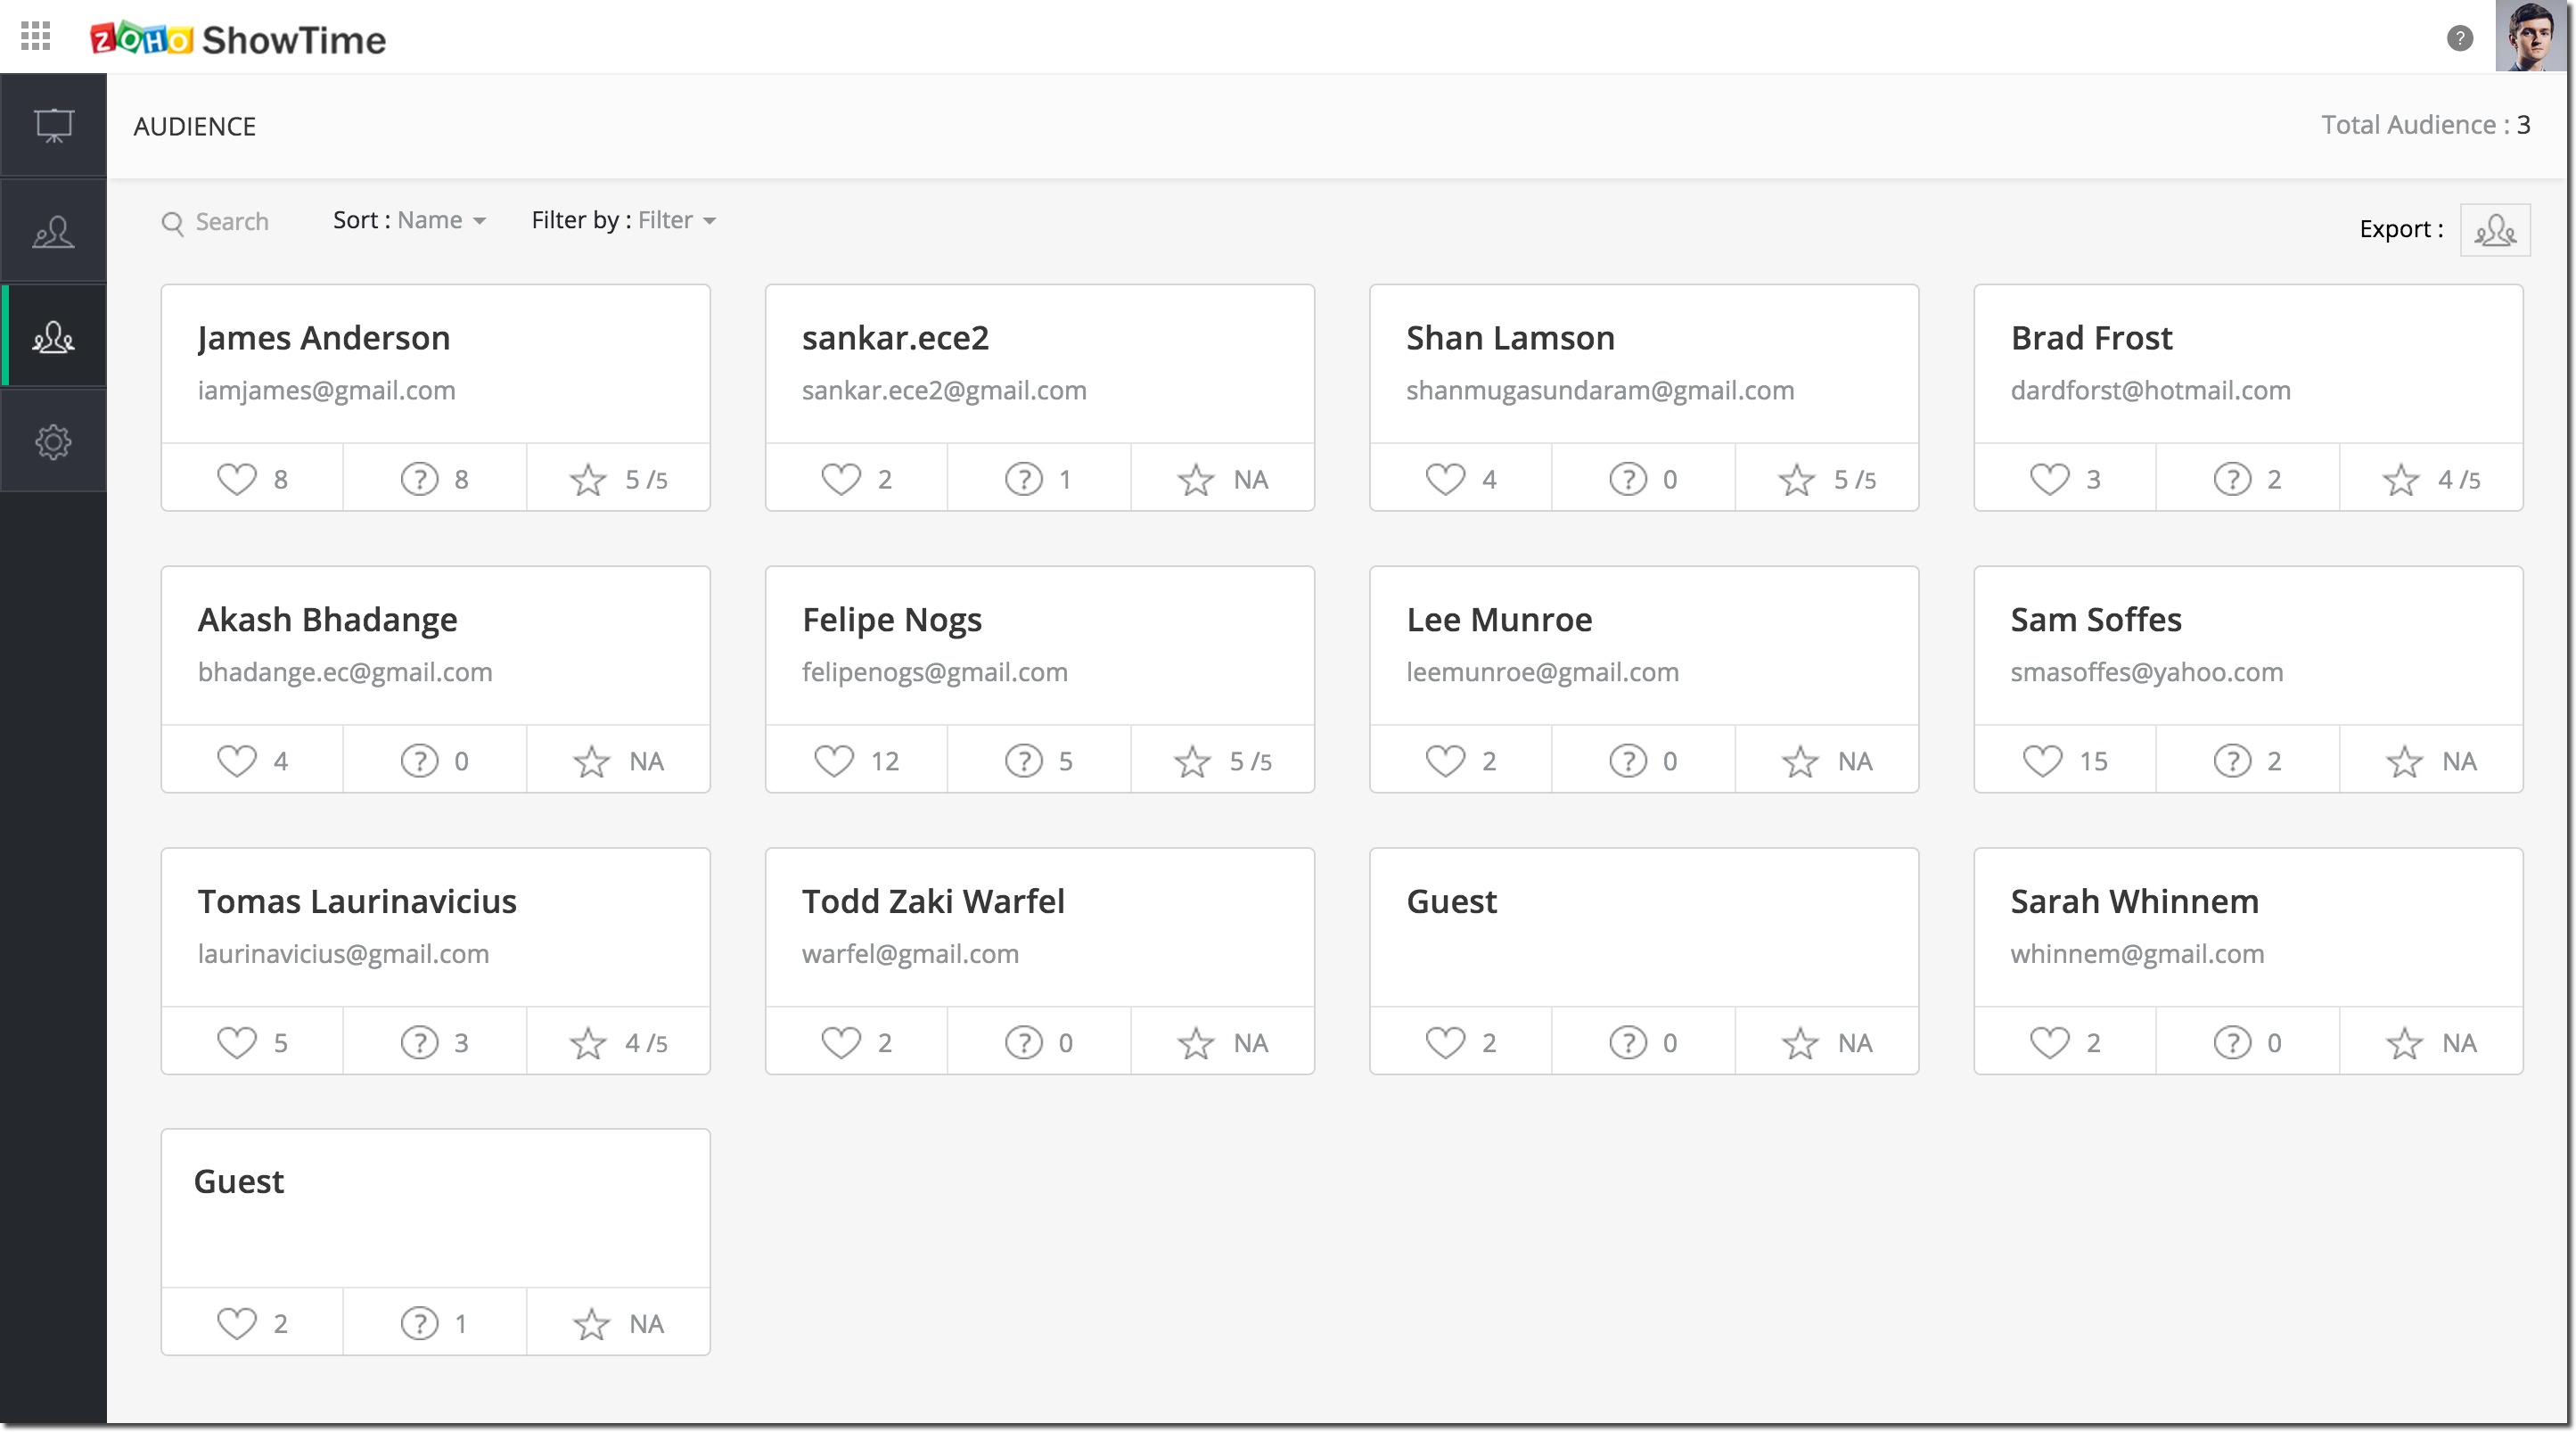This screenshot has height=1432, width=2576.
Task: Open the settings gear in sidebar
Action: [x=54, y=442]
